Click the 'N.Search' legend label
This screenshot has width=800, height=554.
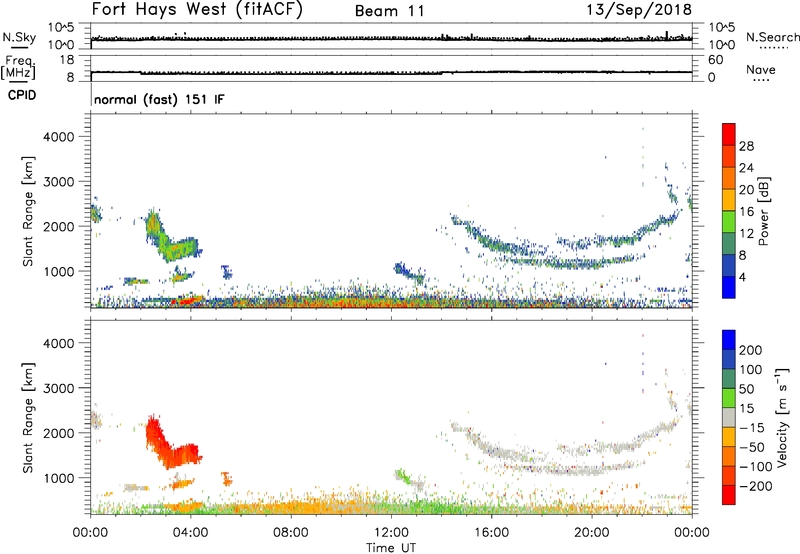point(772,37)
